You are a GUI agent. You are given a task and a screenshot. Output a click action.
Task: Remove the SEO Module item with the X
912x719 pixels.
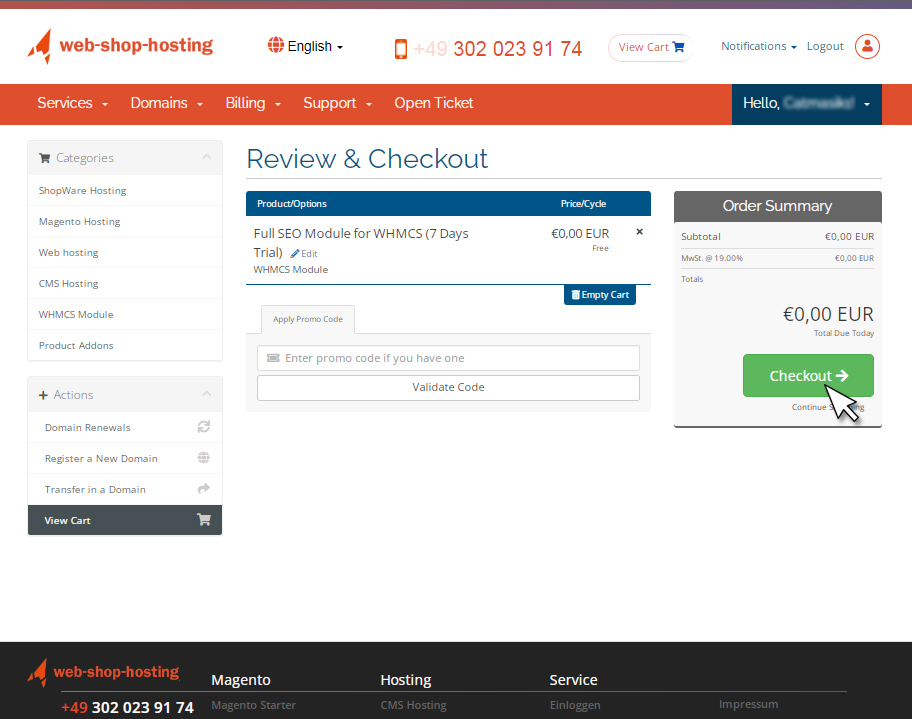pyautogui.click(x=639, y=232)
